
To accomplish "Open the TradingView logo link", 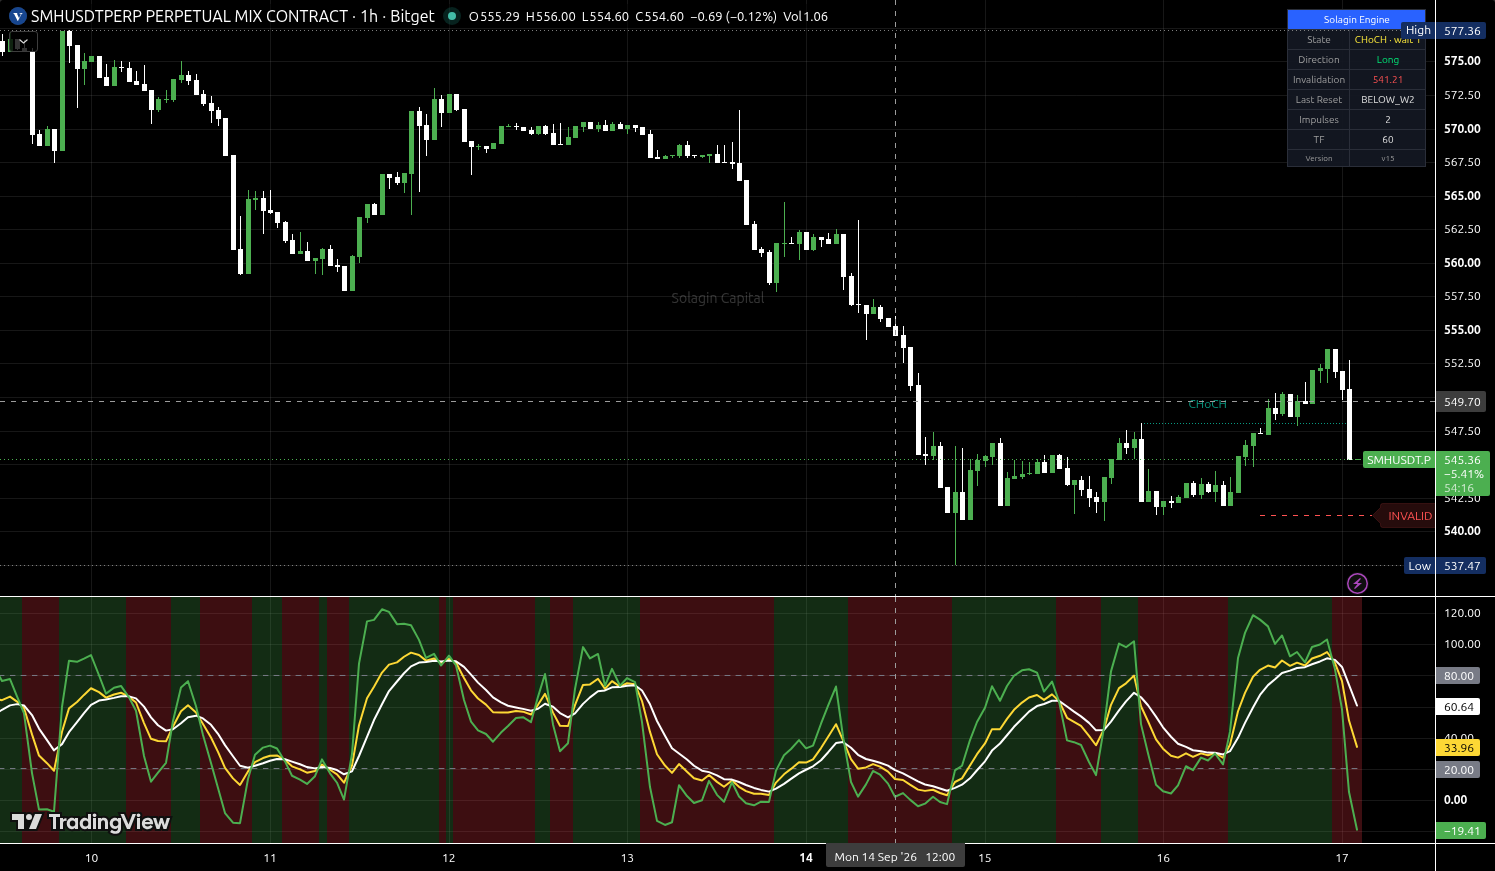I will 91,822.
